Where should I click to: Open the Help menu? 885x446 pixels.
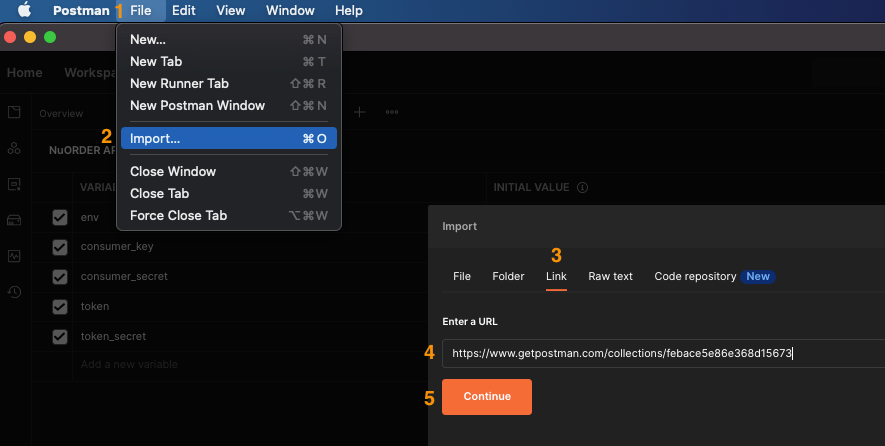(x=349, y=10)
